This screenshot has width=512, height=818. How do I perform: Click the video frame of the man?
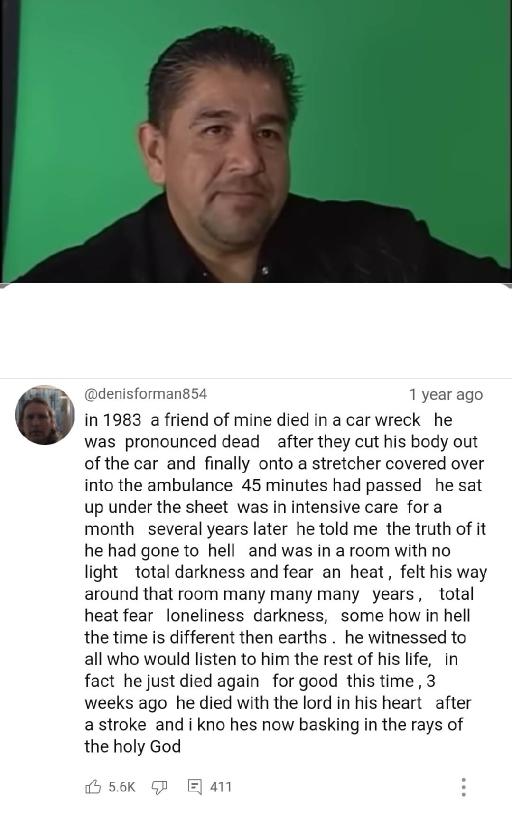point(256,141)
